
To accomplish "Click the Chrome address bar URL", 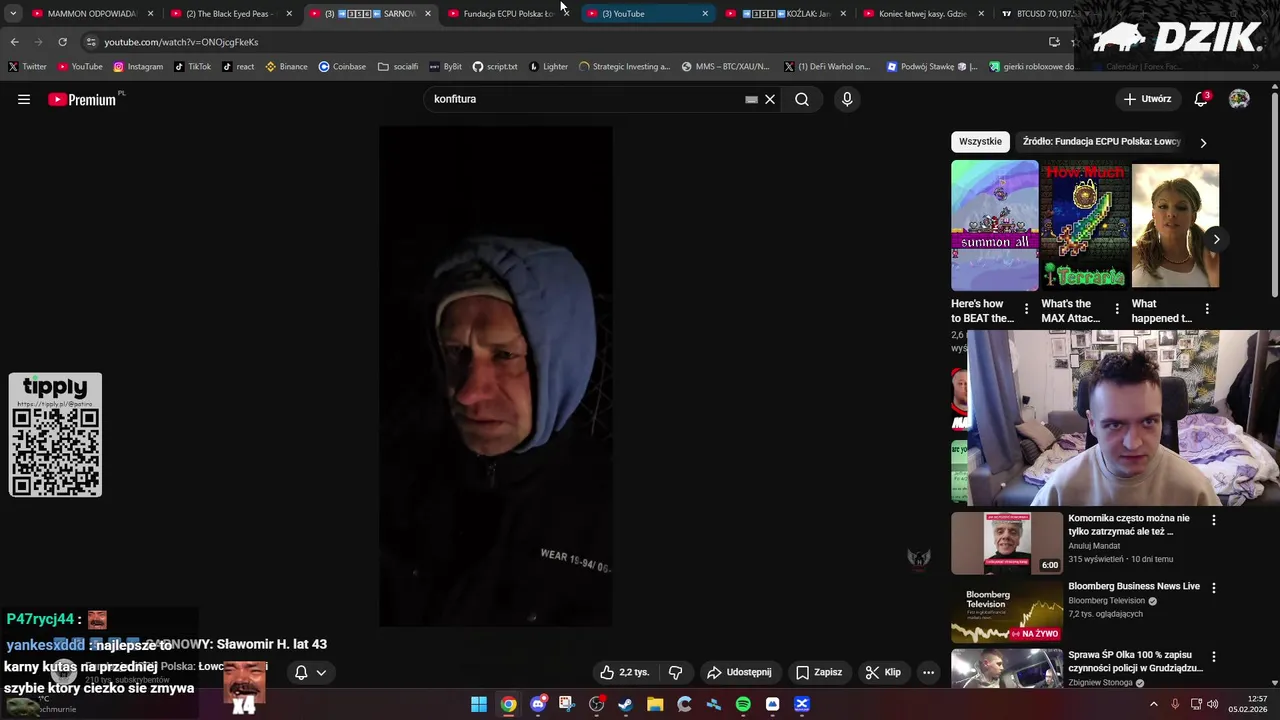I will (181, 42).
